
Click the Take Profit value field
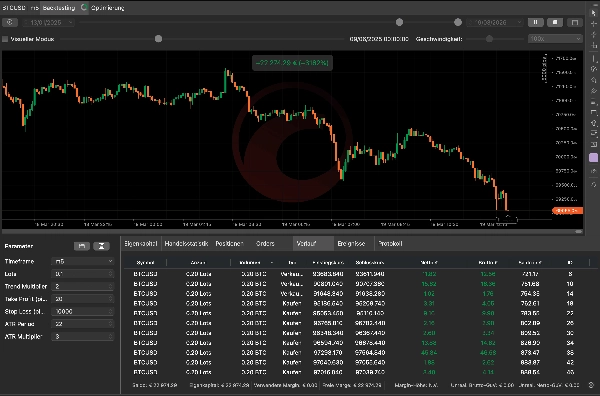coord(83,299)
